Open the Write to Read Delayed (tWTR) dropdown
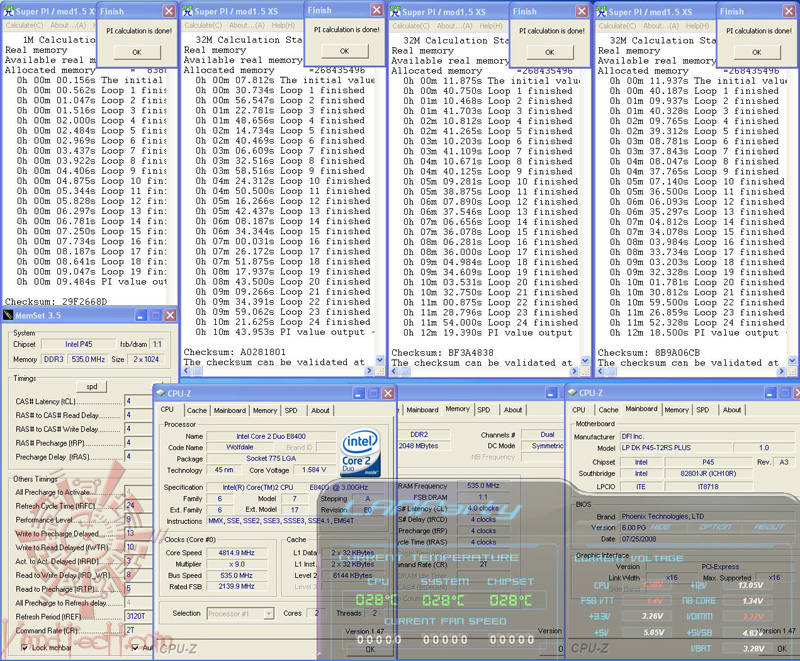Viewport: 800px width, 661px height. click(x=138, y=547)
